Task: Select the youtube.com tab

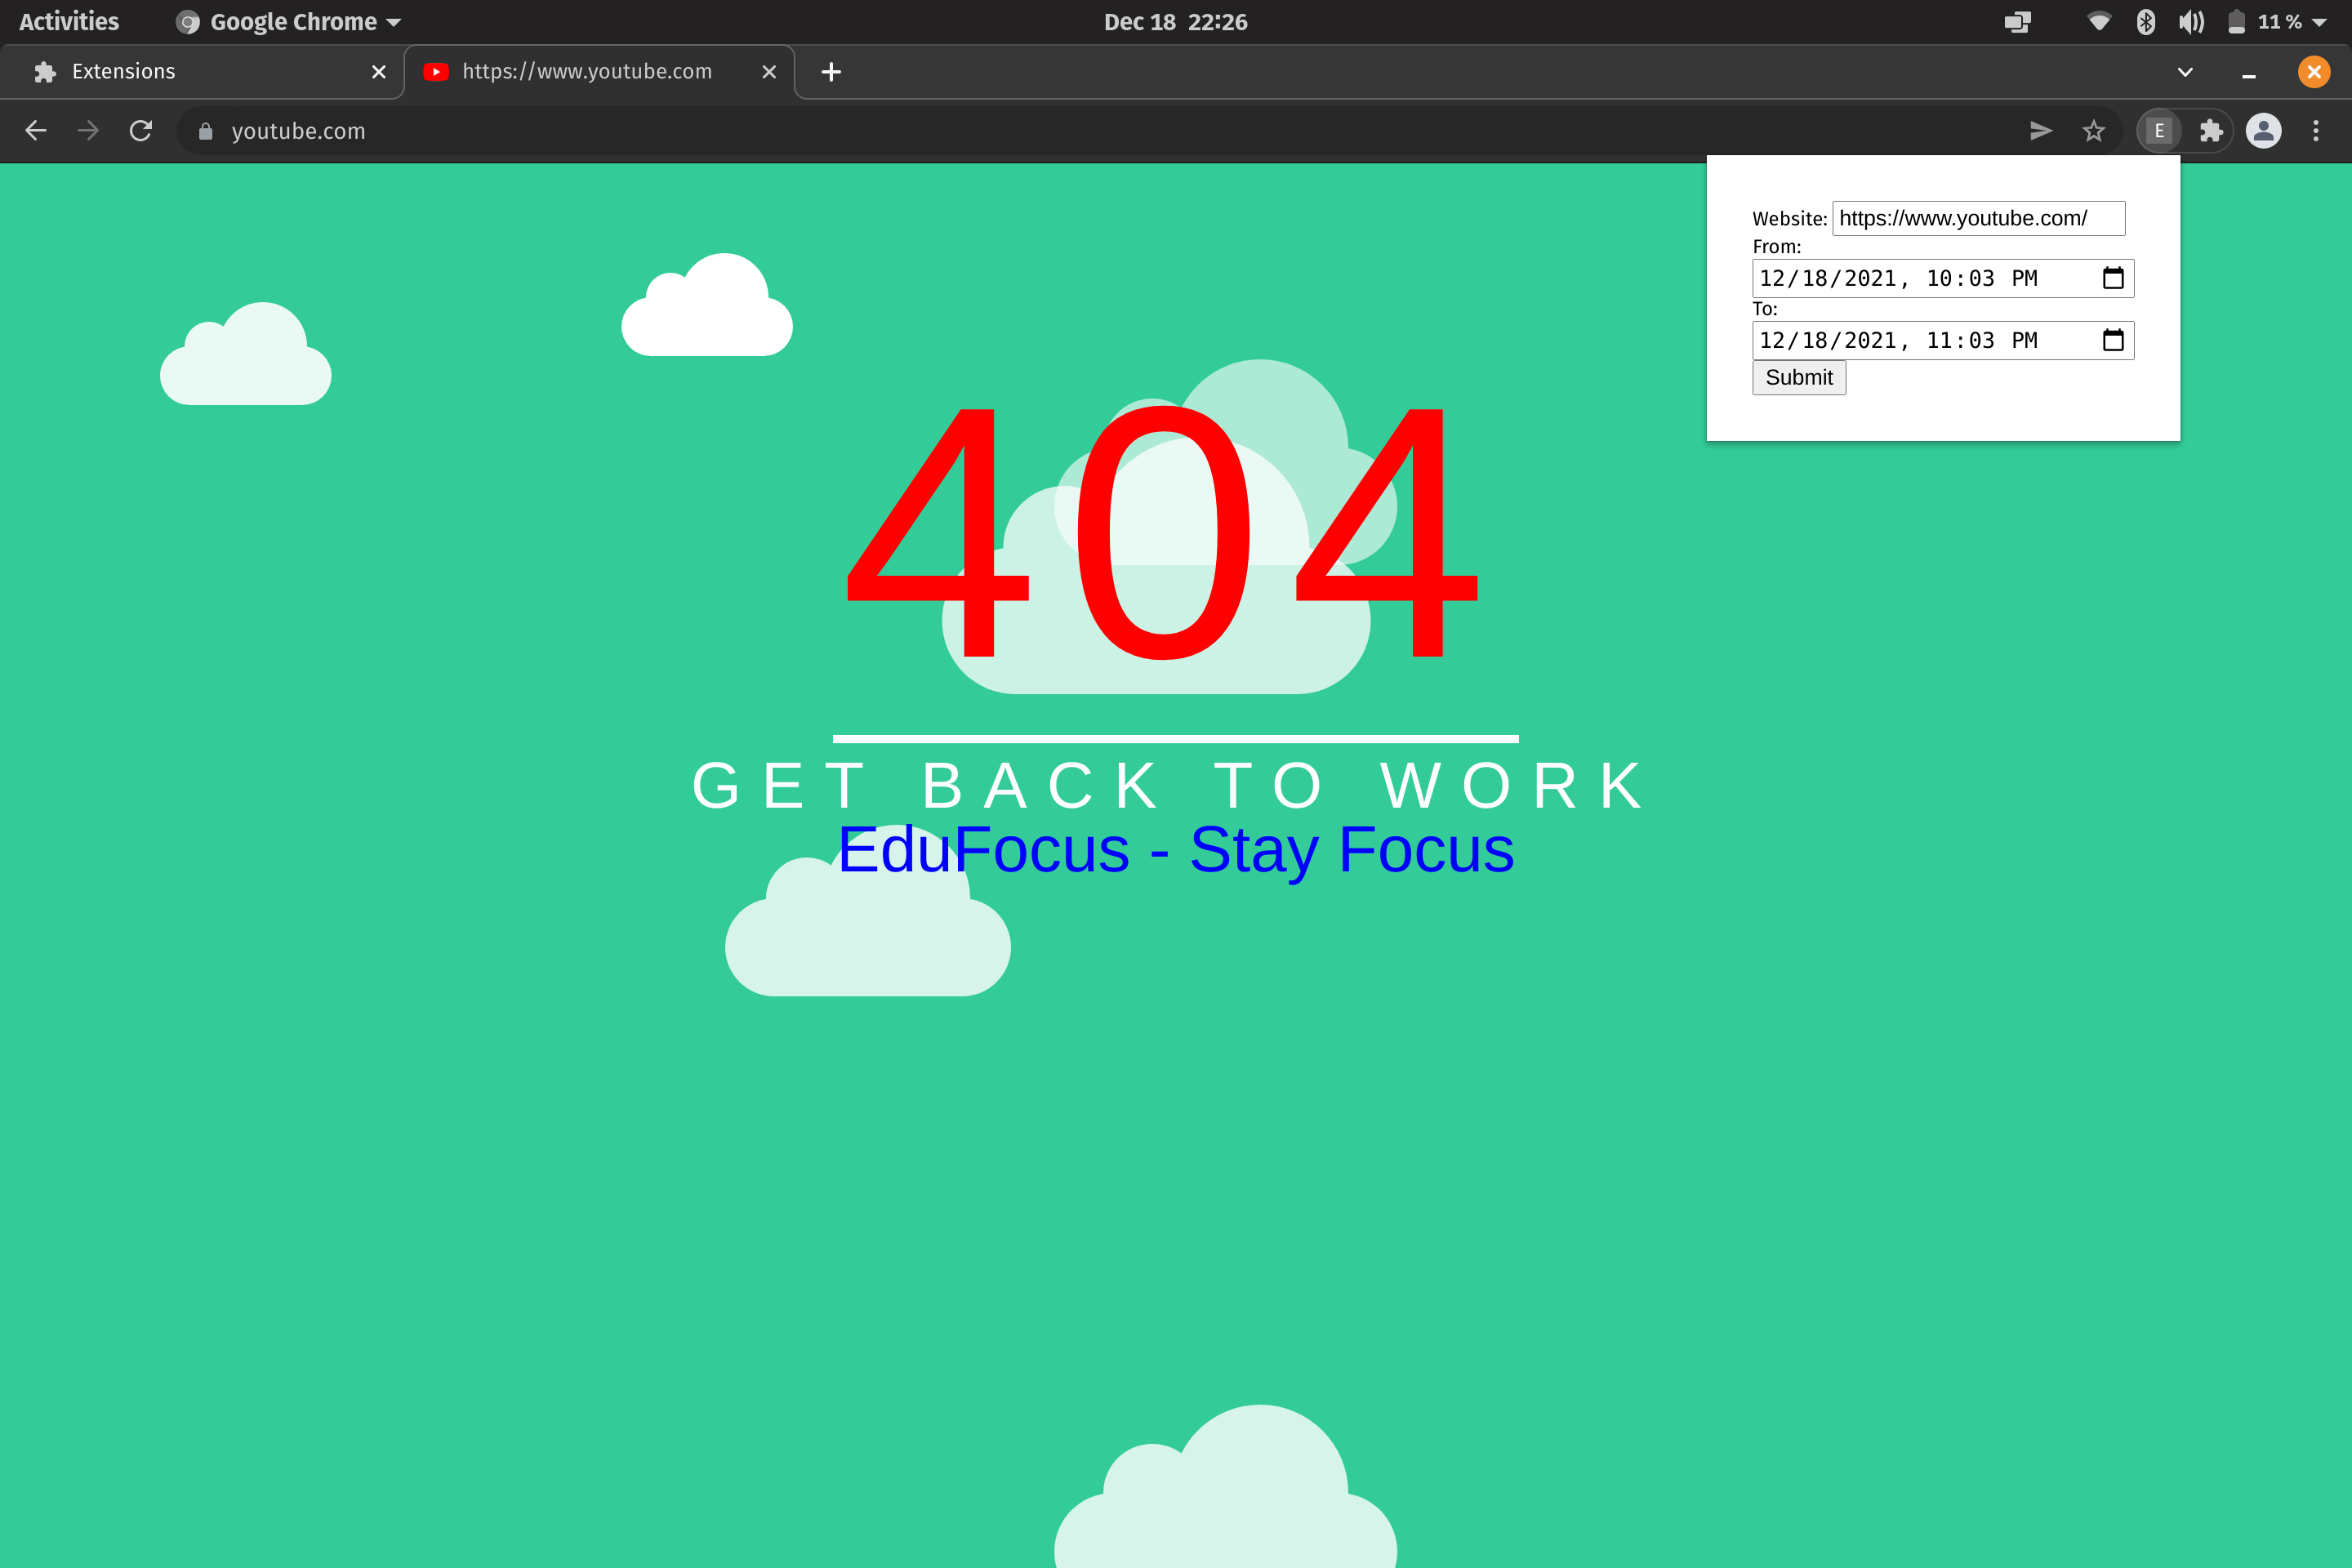Action: point(587,72)
